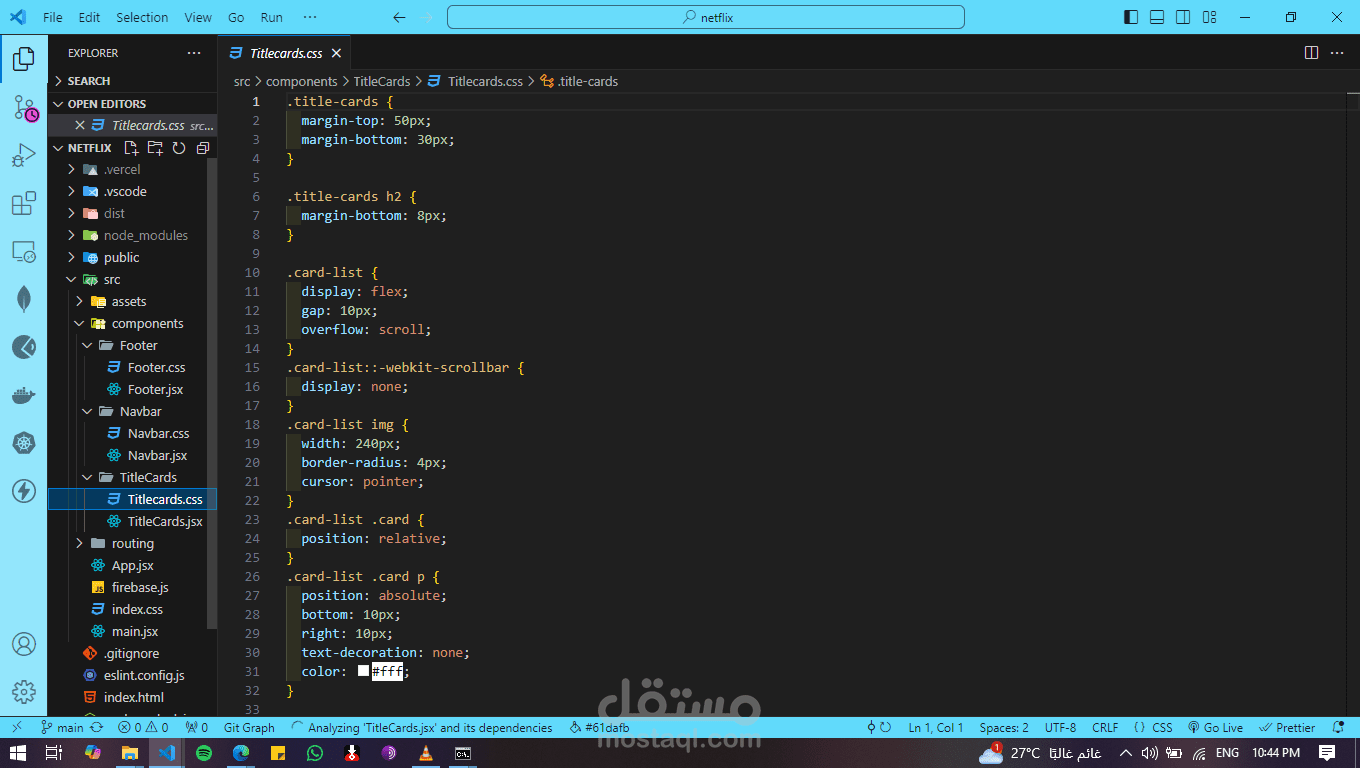The height and width of the screenshot is (768, 1360).
Task: Select the Titlecards.css editor tab
Action: point(286,53)
